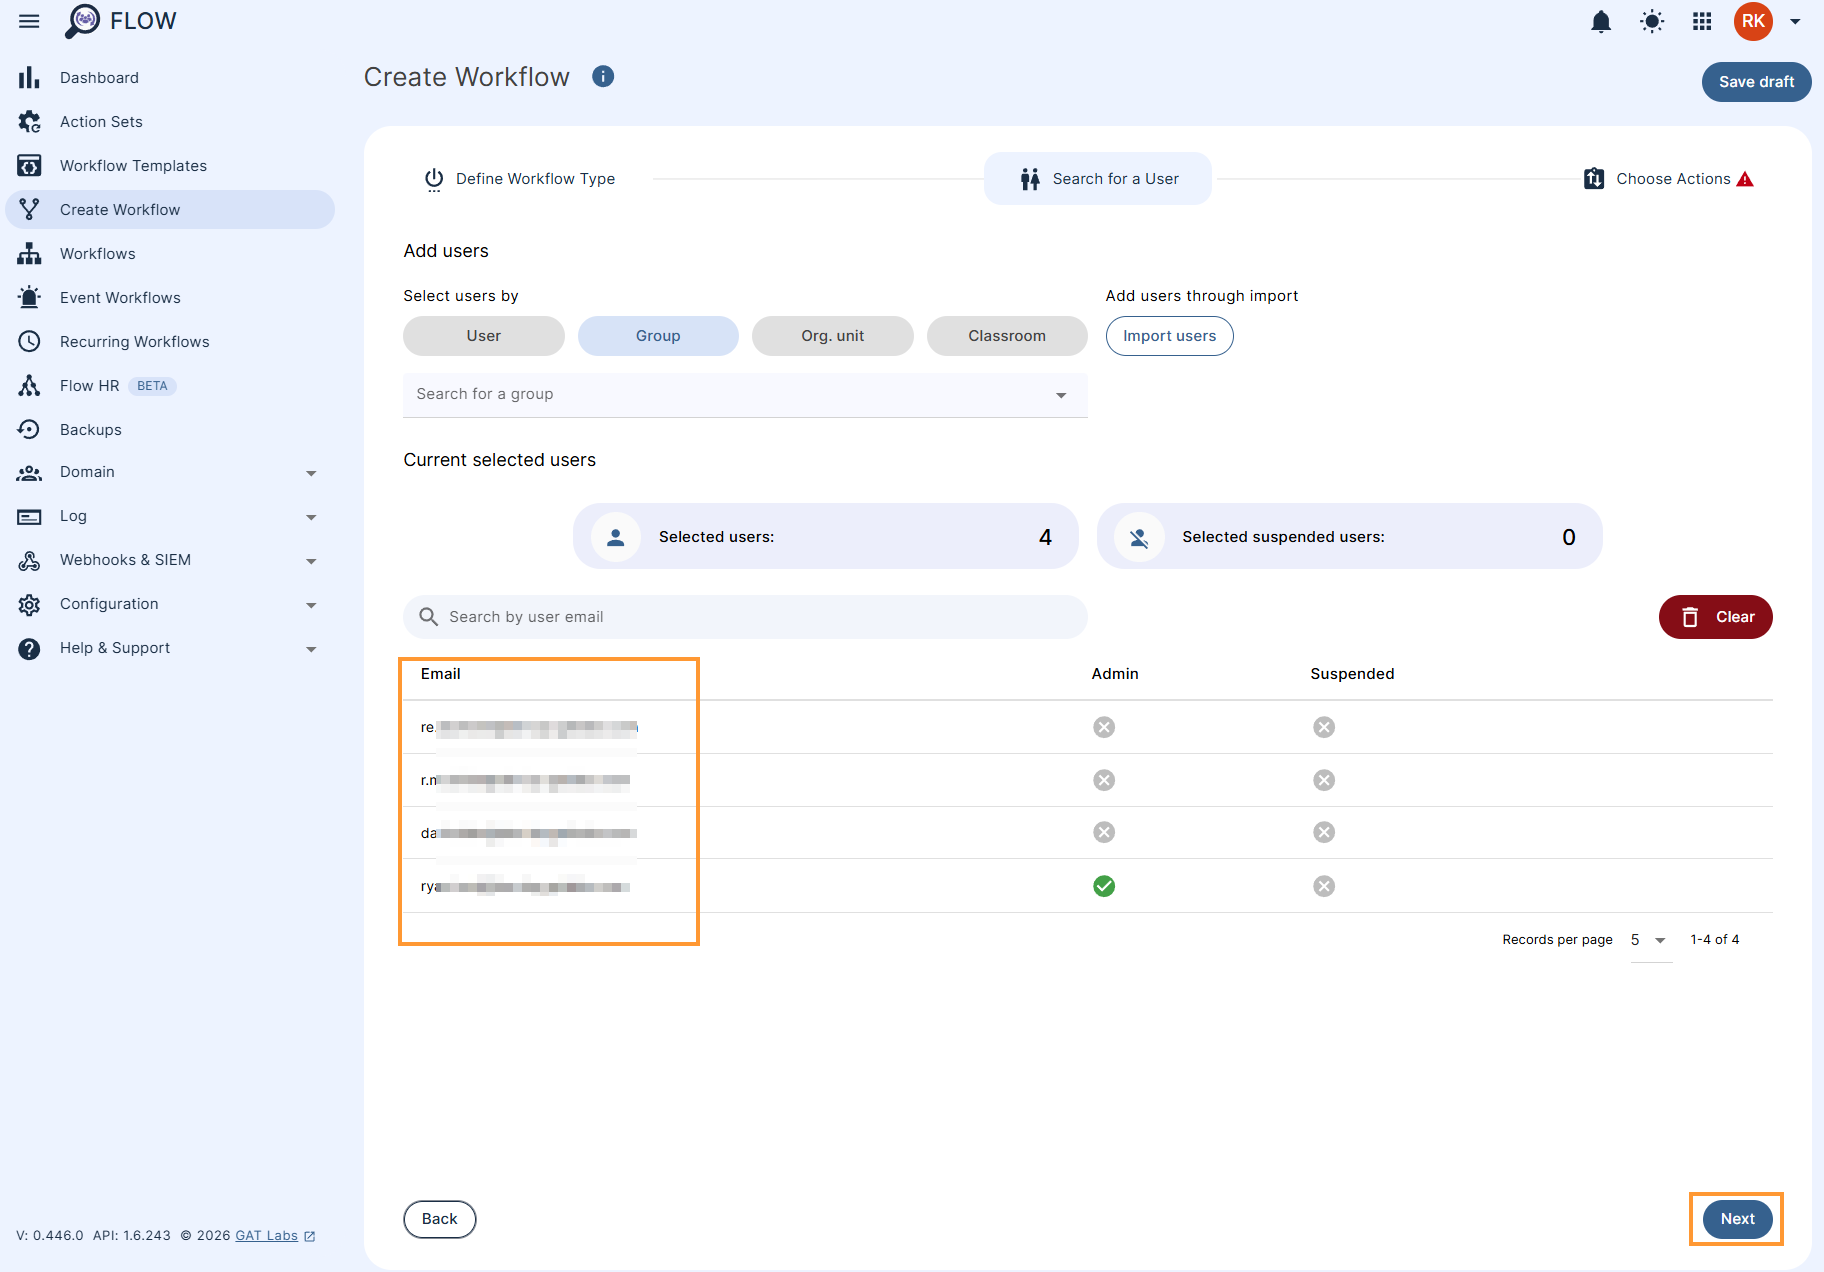Click the Import users button
1824x1272 pixels.
coord(1170,336)
